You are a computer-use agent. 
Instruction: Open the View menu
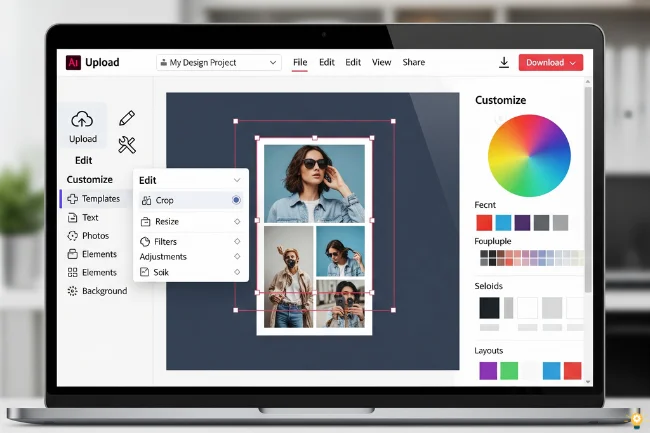(x=381, y=62)
